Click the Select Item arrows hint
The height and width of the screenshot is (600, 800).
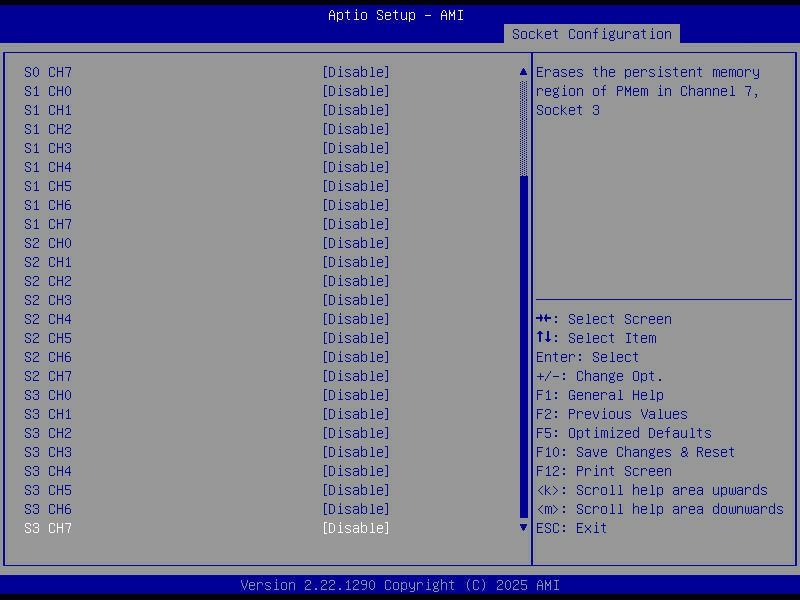[596, 338]
